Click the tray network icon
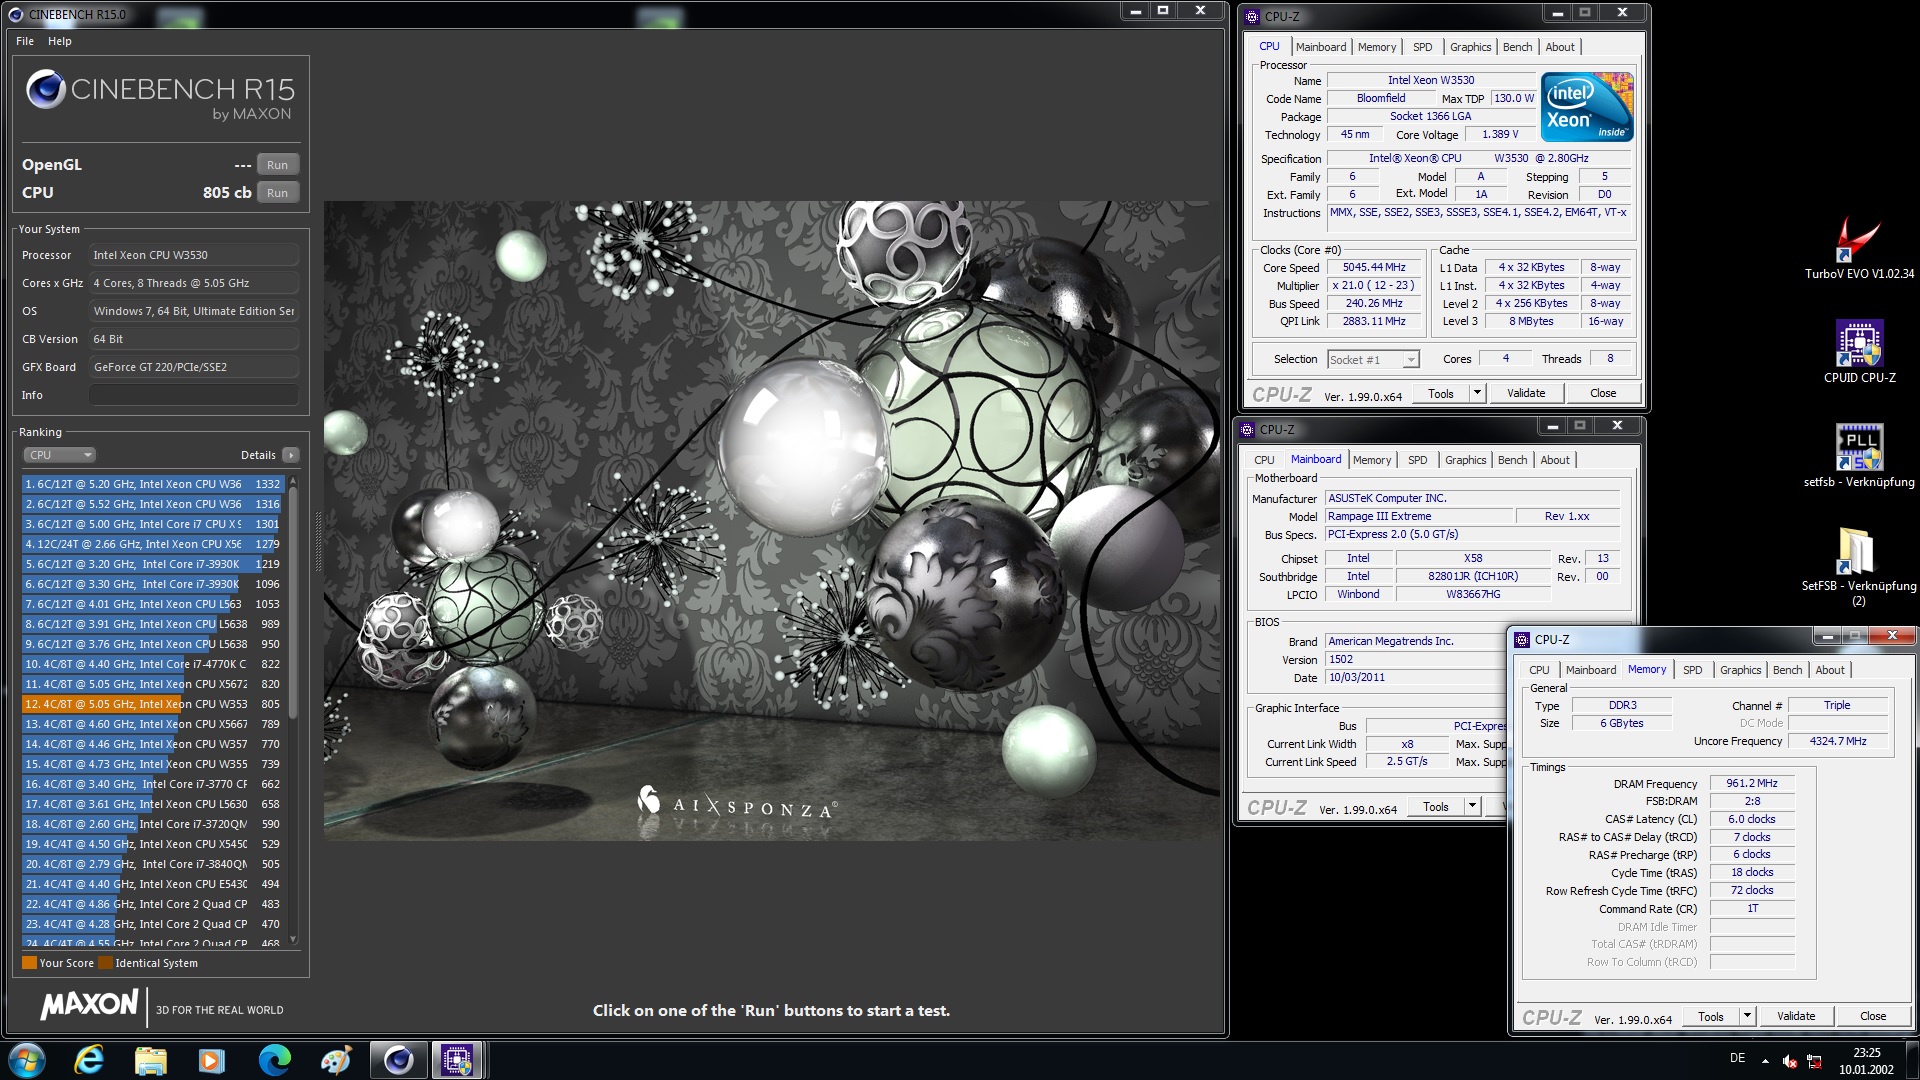Viewport: 1920px width, 1080px height. [x=1815, y=1061]
